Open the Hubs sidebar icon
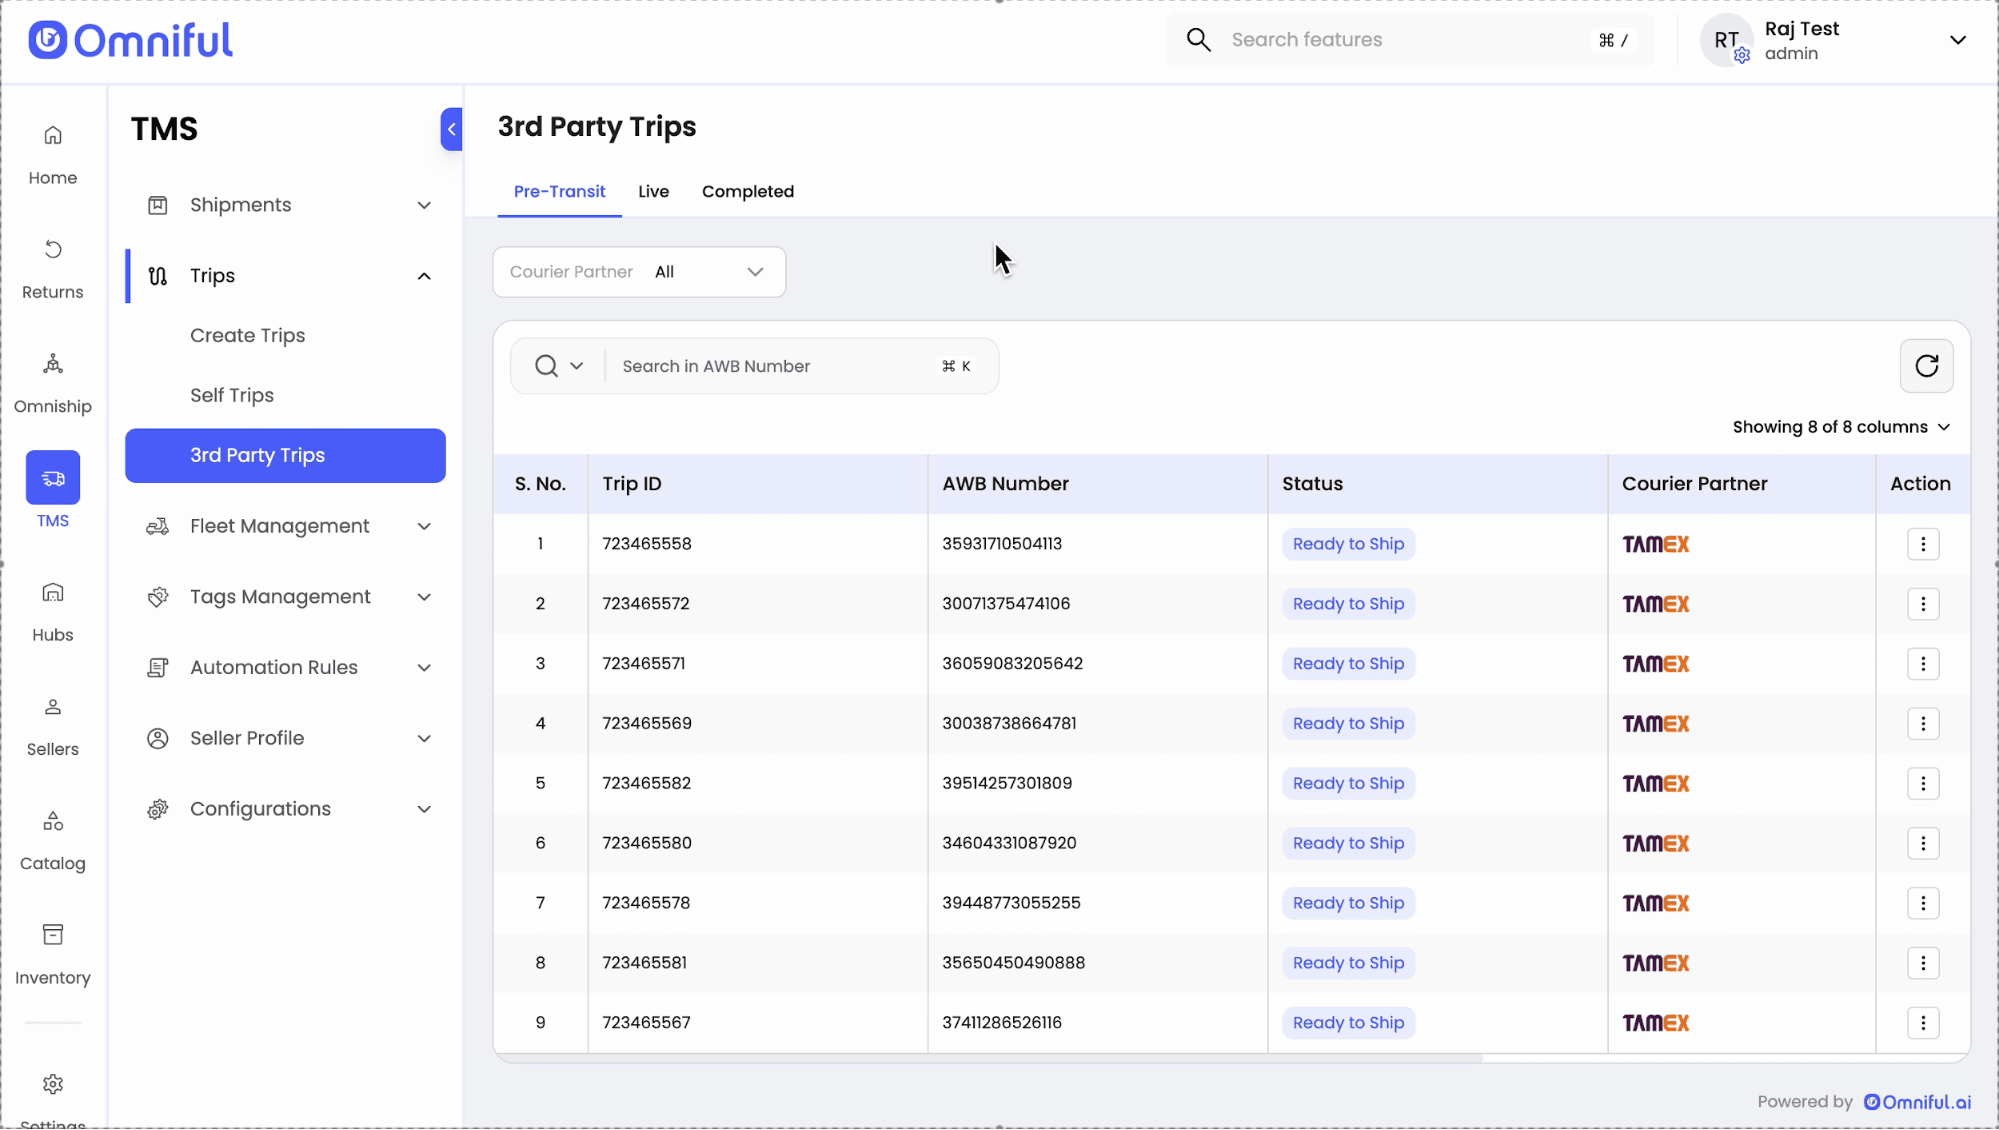 53,593
